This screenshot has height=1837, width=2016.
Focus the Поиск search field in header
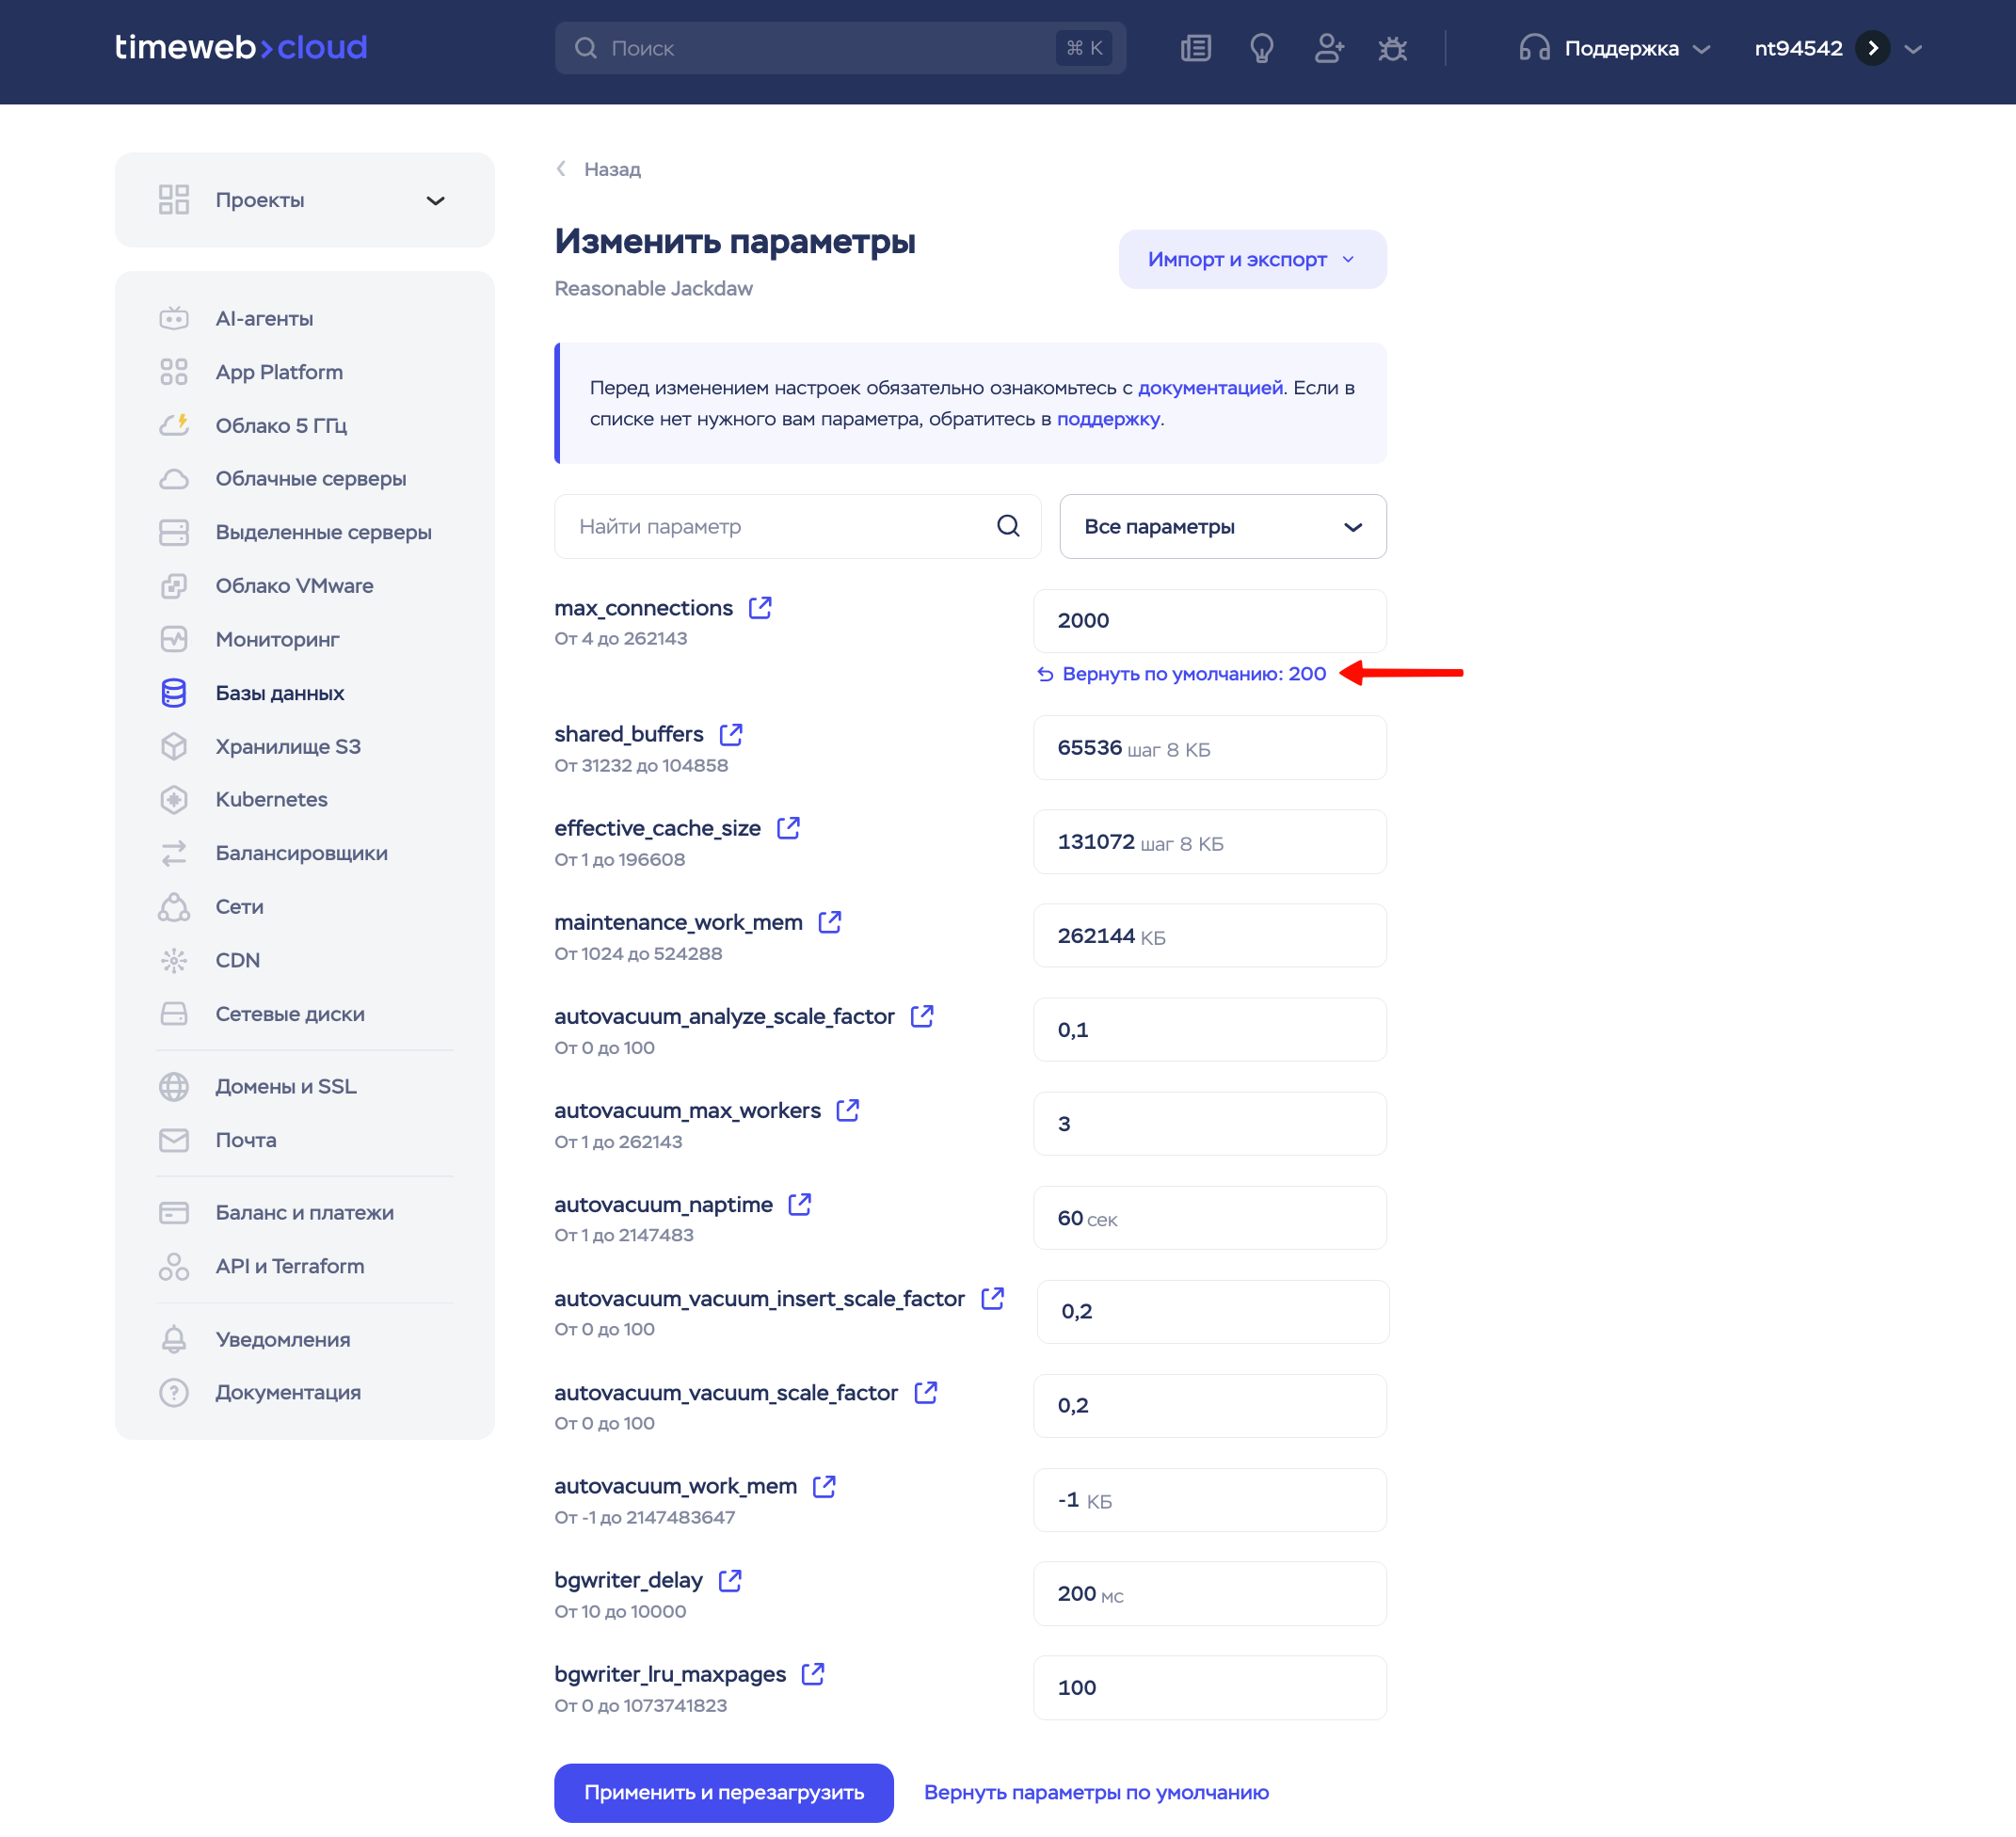(x=840, y=48)
